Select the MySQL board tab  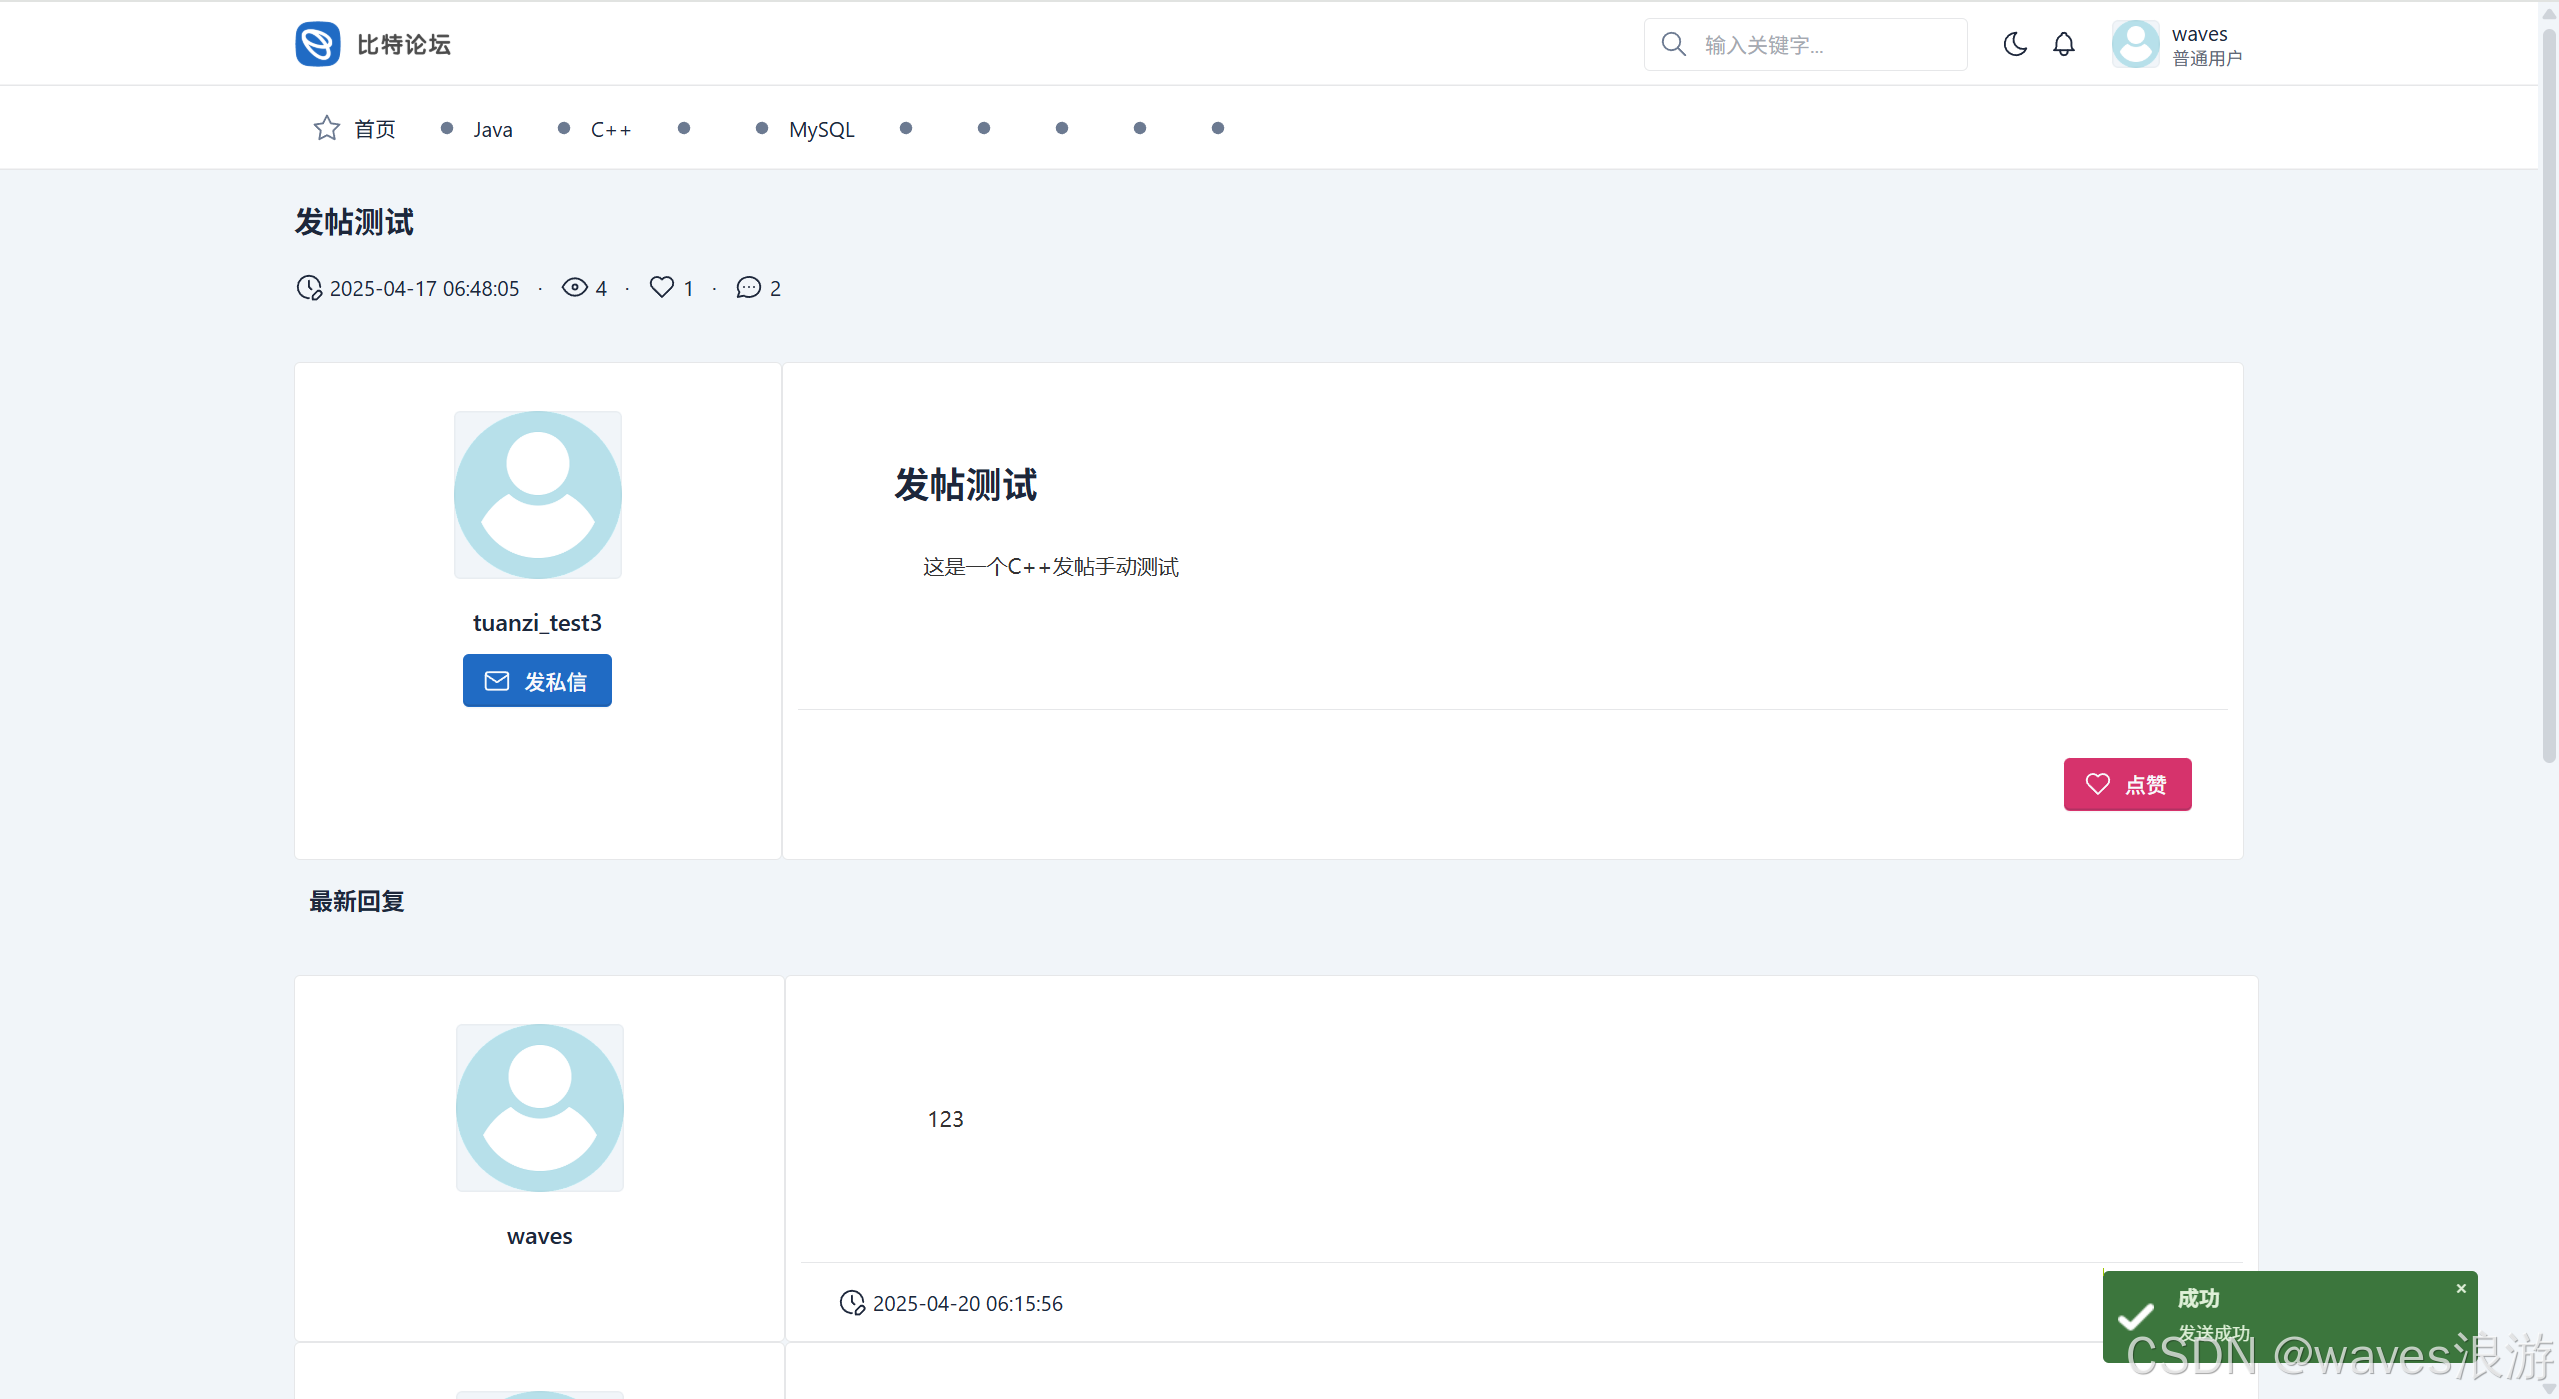tap(821, 129)
